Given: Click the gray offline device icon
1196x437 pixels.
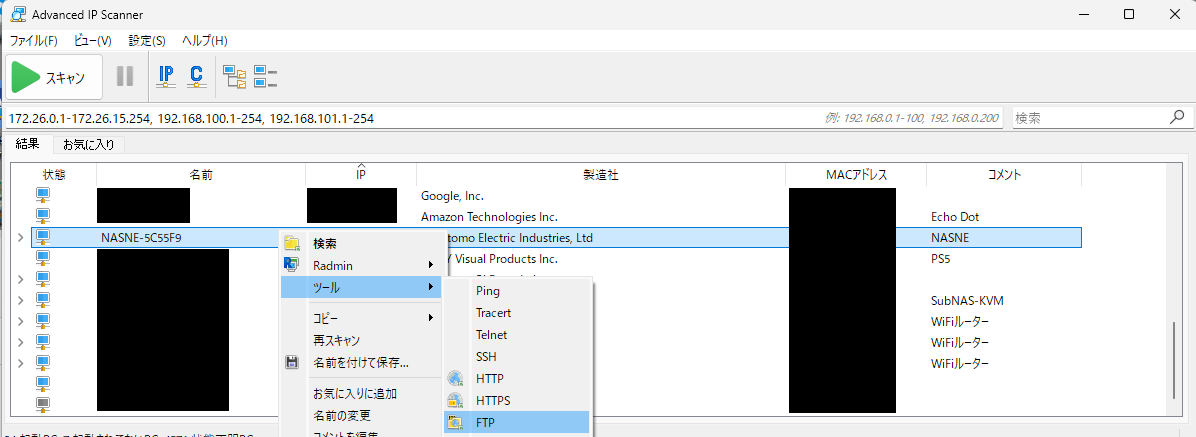Looking at the screenshot, I should tap(43, 403).
